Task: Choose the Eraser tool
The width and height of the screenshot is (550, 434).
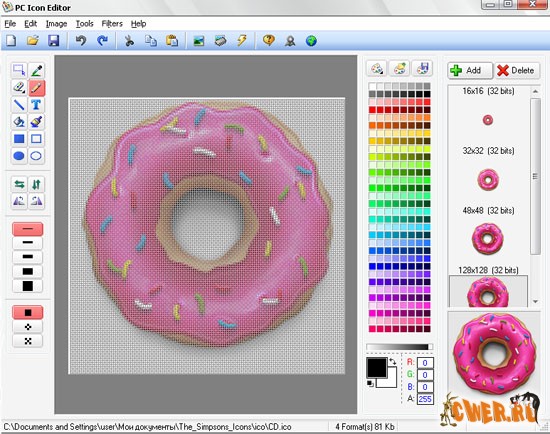Action: pyautogui.click(x=19, y=88)
